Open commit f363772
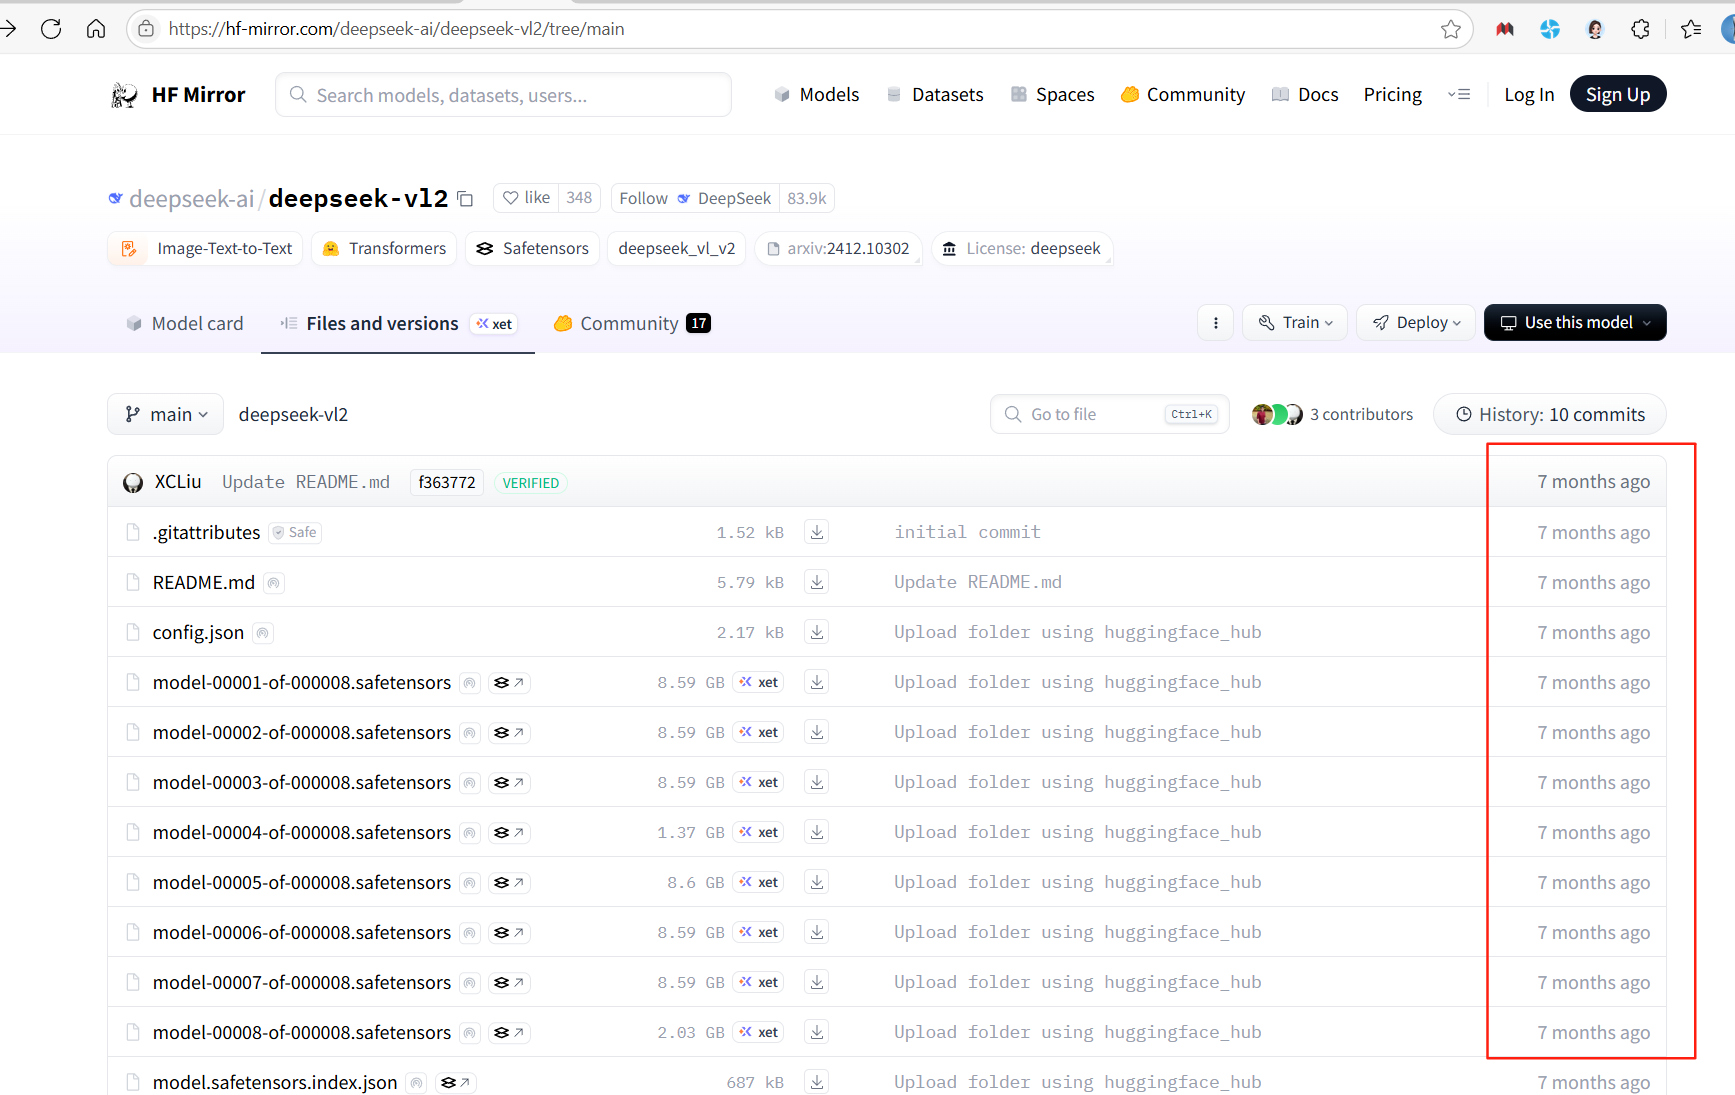This screenshot has width=1735, height=1095. [447, 482]
